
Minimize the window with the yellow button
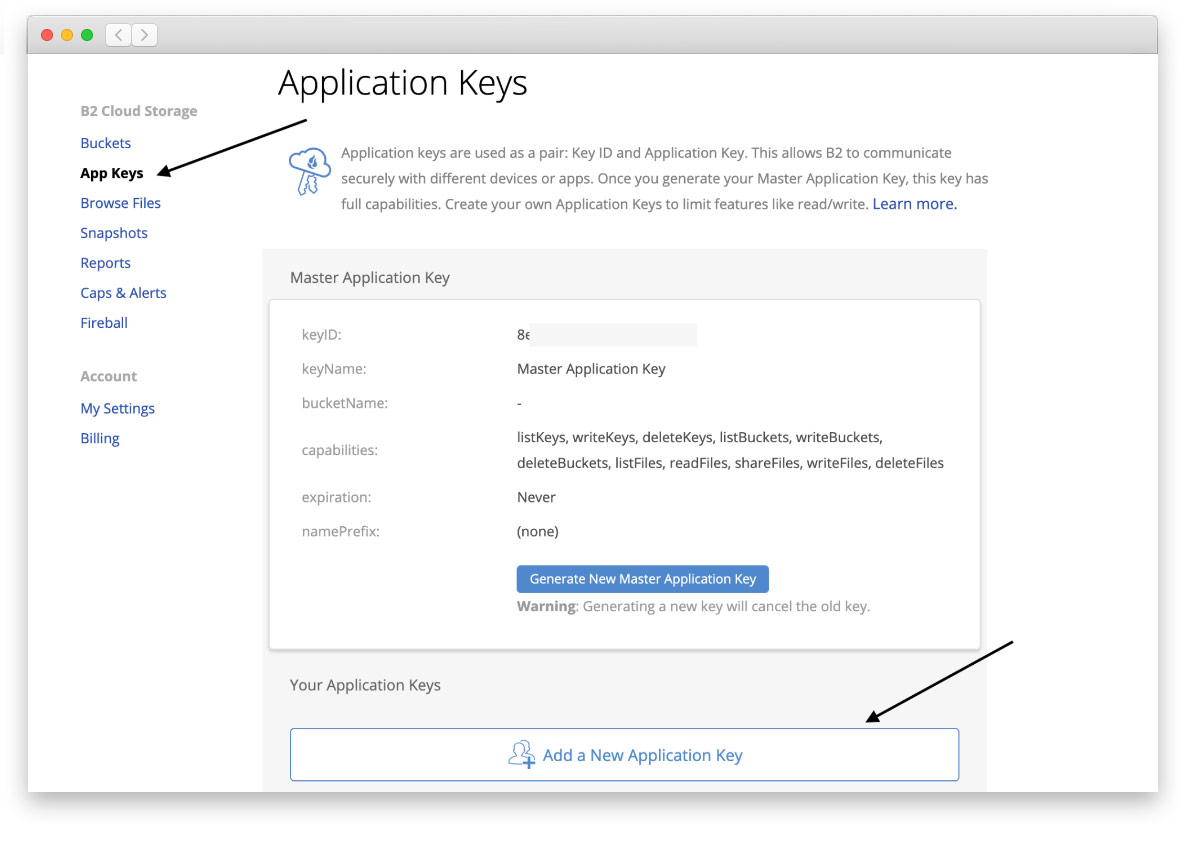(67, 35)
